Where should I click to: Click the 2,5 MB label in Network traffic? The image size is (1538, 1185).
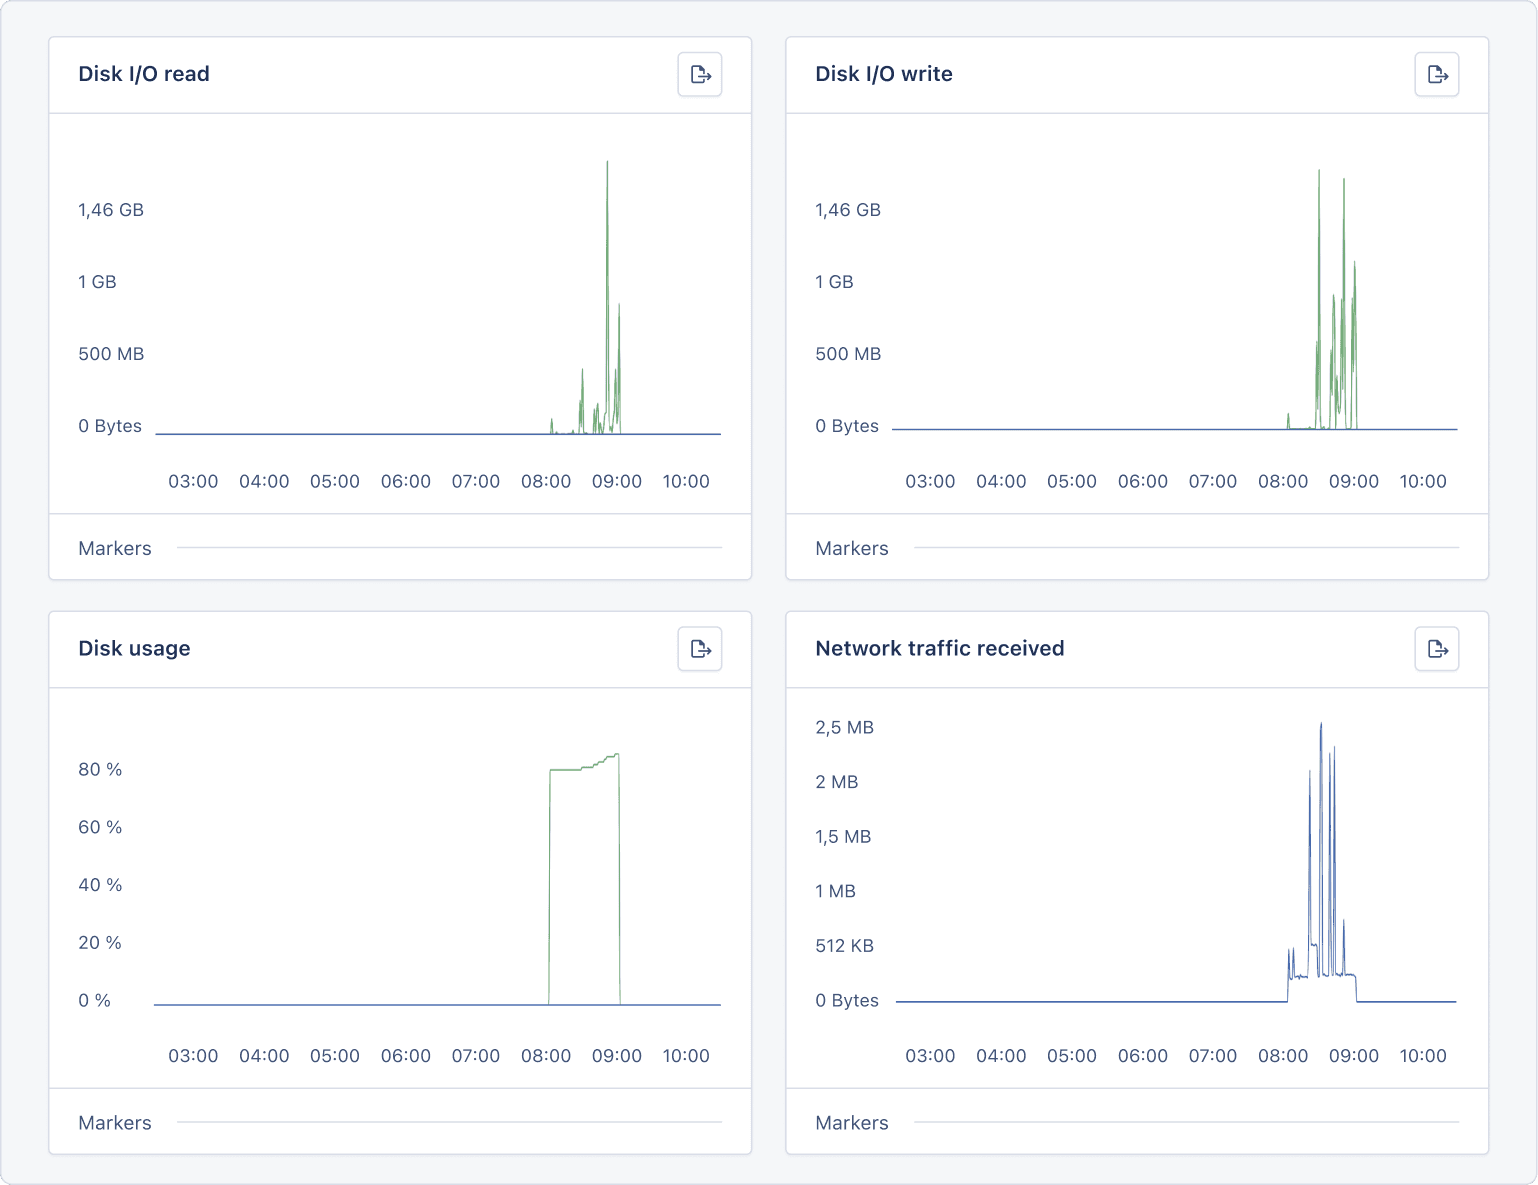tap(844, 728)
